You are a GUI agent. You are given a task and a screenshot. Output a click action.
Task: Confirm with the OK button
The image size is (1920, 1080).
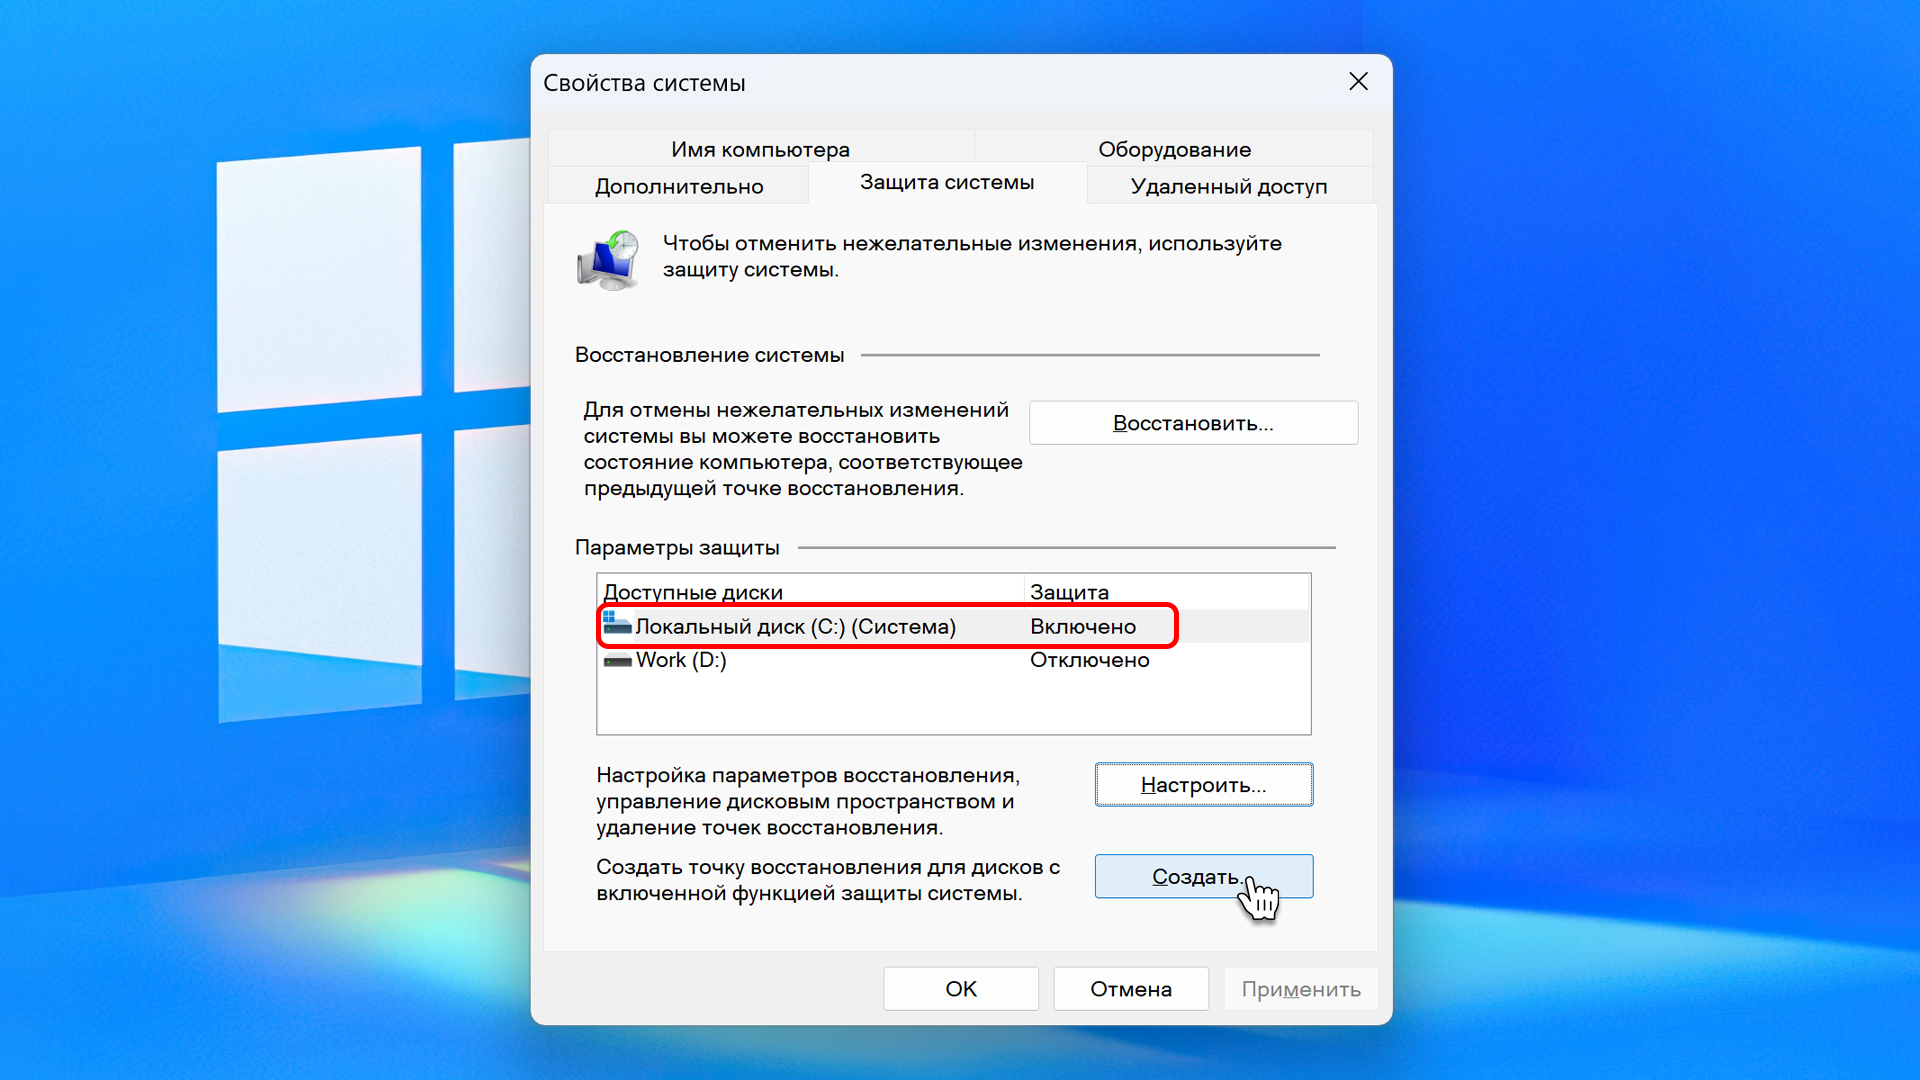pos(961,989)
